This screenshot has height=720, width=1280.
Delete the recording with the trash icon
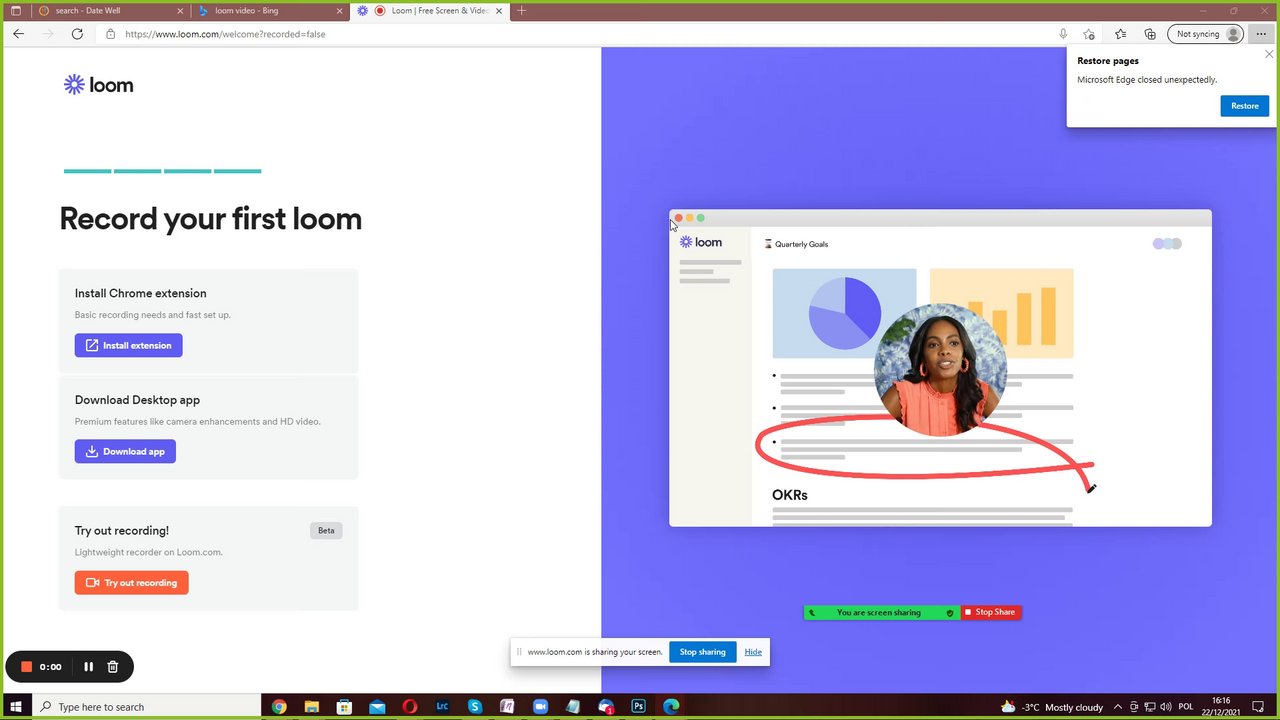113,666
